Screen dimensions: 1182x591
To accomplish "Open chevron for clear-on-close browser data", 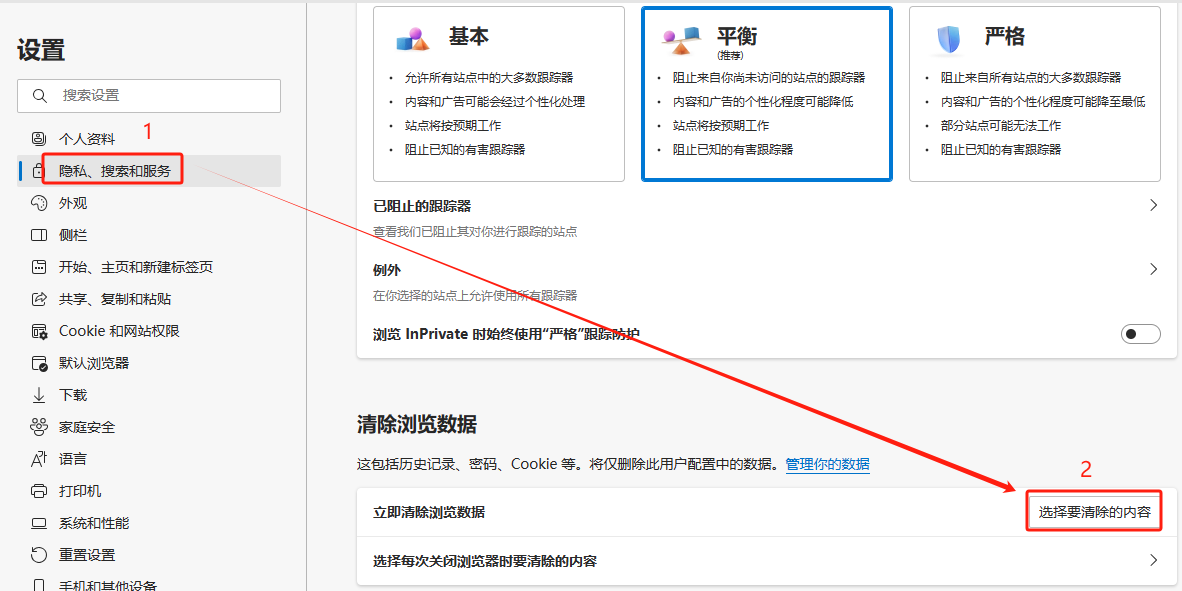I will (1153, 560).
